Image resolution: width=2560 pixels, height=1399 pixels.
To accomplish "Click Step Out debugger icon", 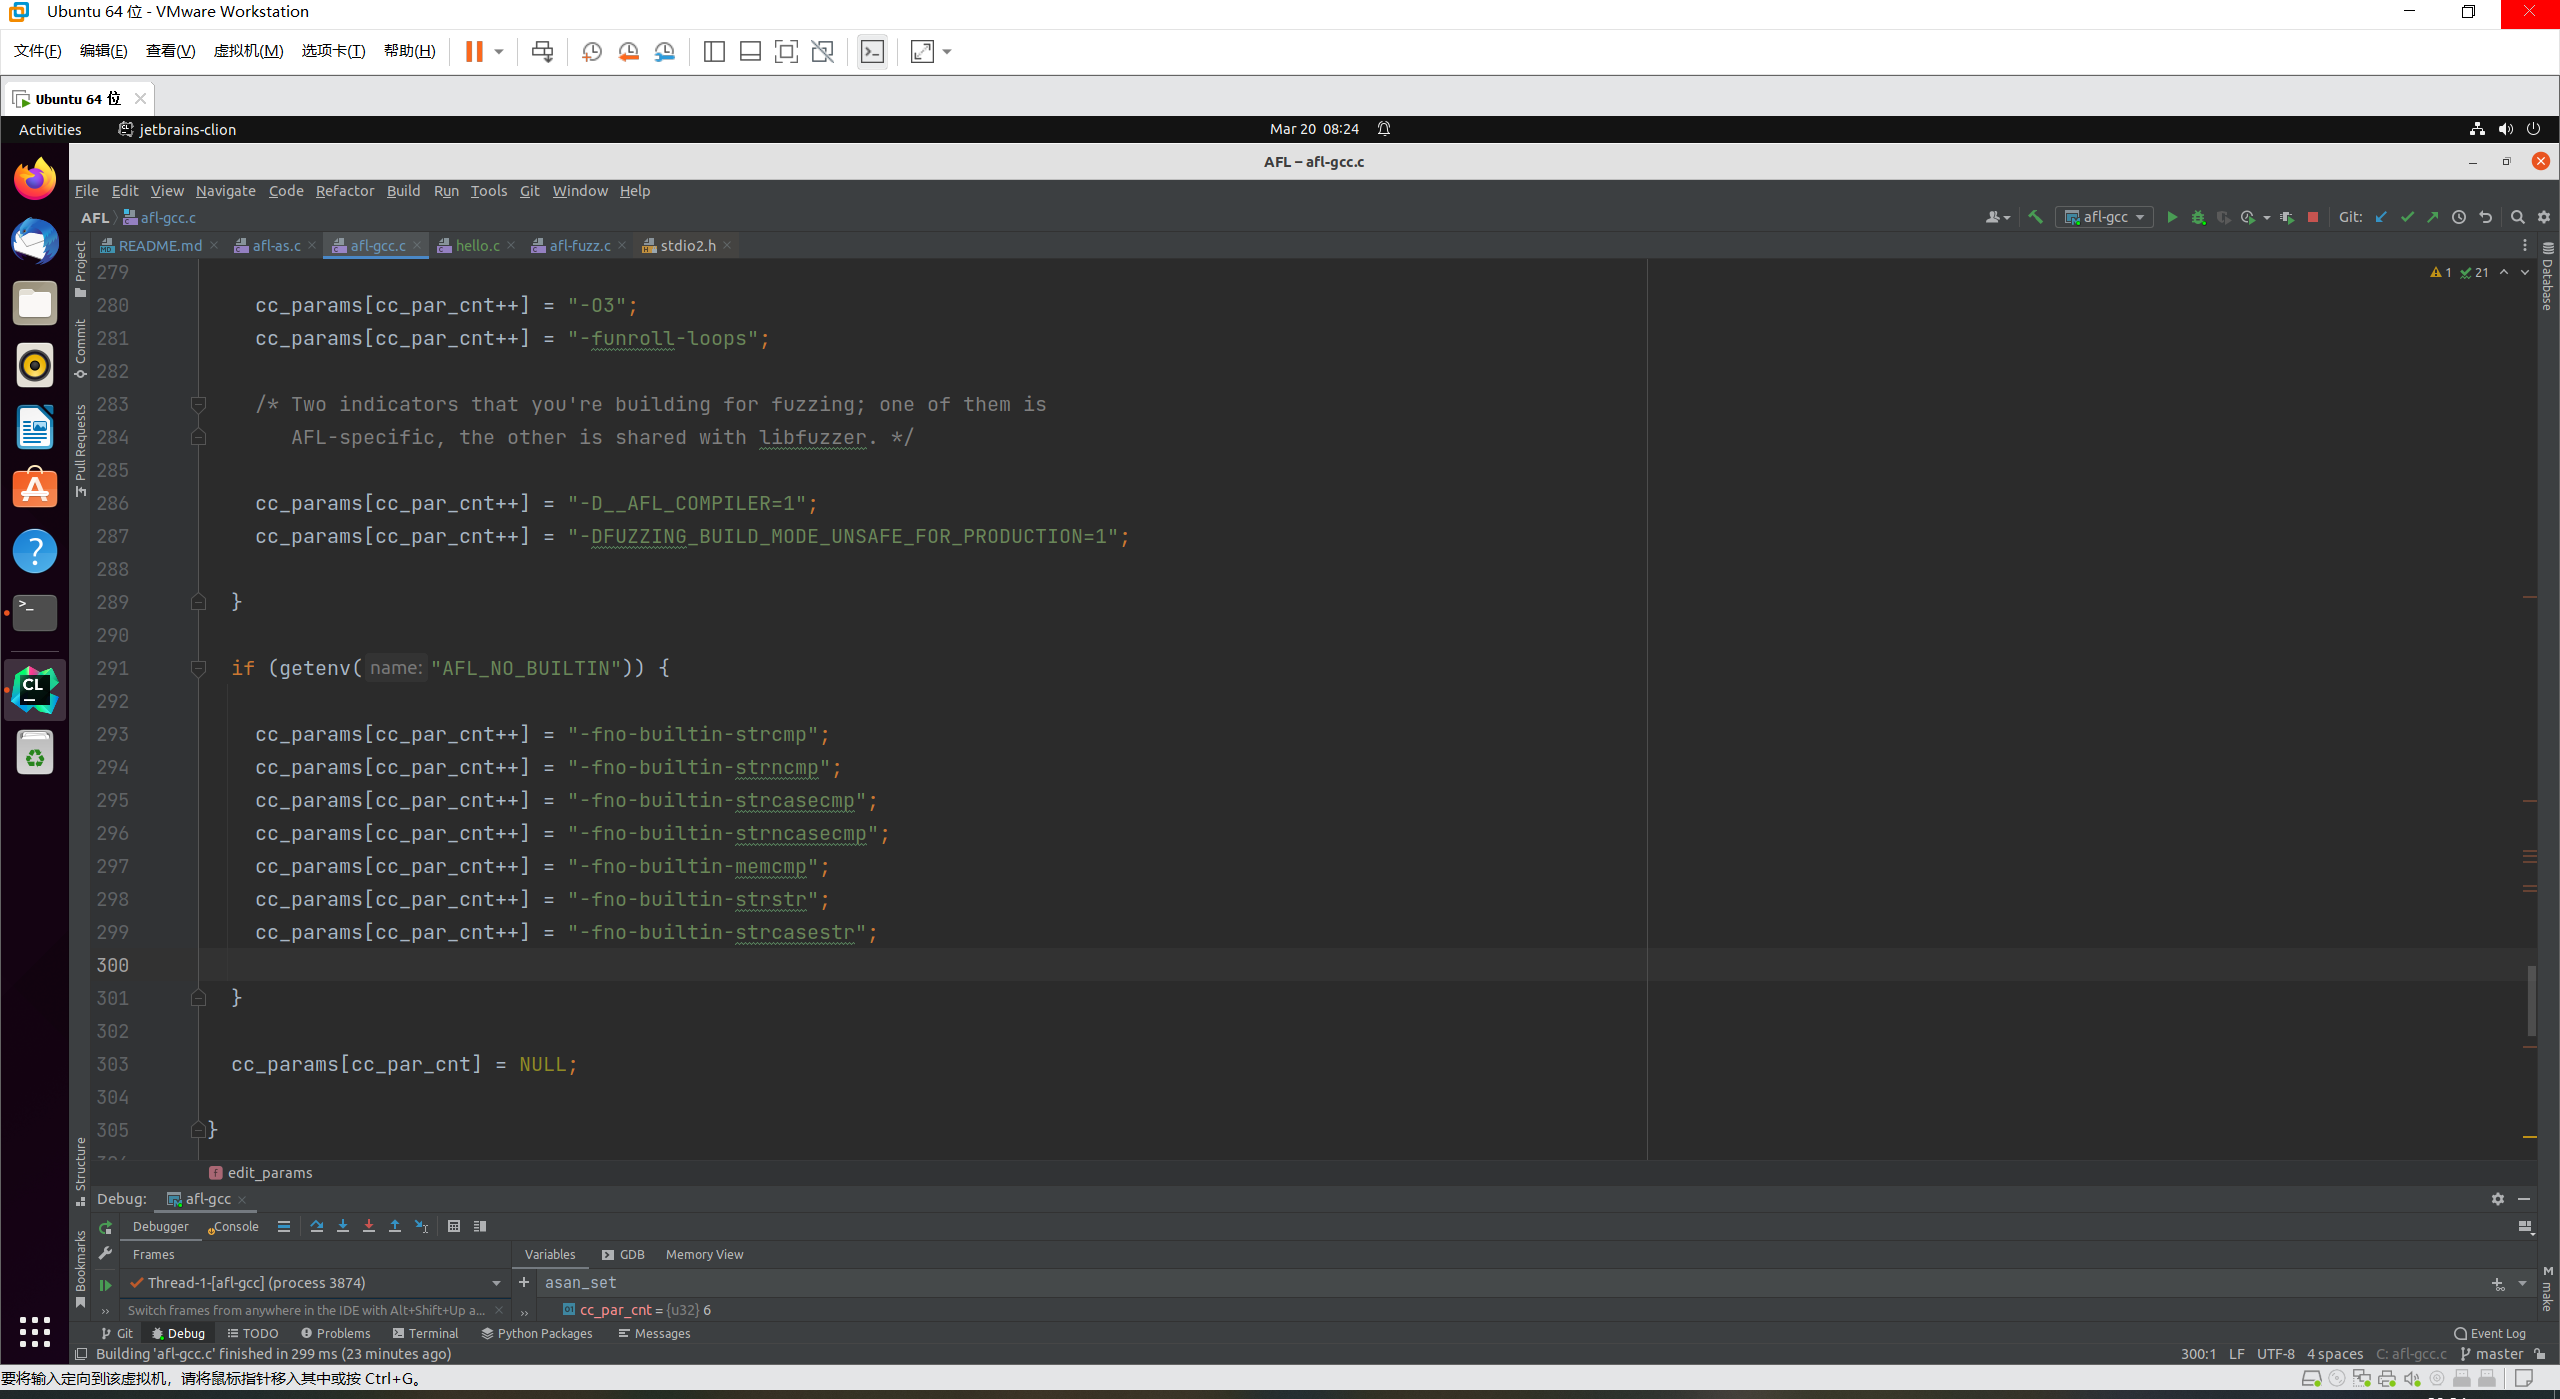I will (x=395, y=1226).
